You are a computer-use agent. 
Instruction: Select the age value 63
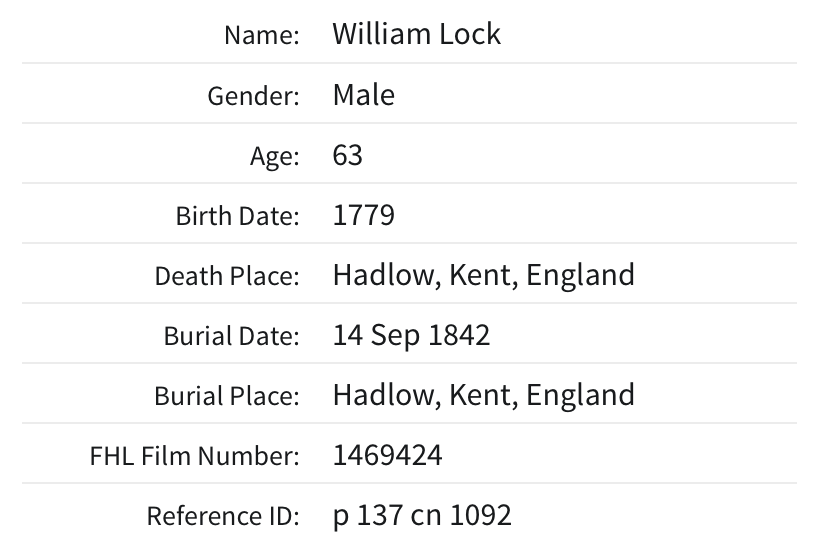pyautogui.click(x=347, y=155)
